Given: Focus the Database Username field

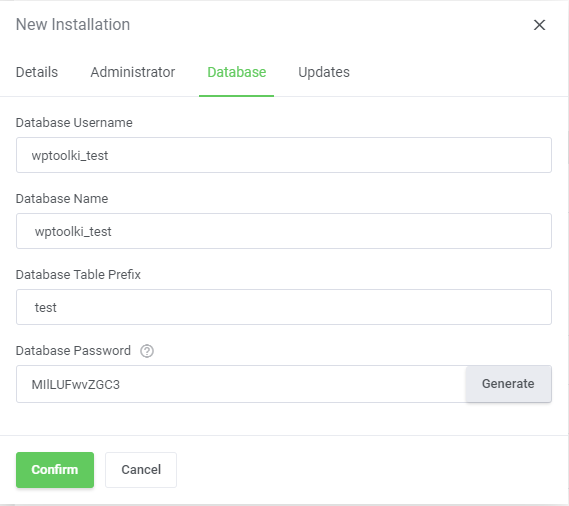Looking at the screenshot, I should tap(284, 155).
